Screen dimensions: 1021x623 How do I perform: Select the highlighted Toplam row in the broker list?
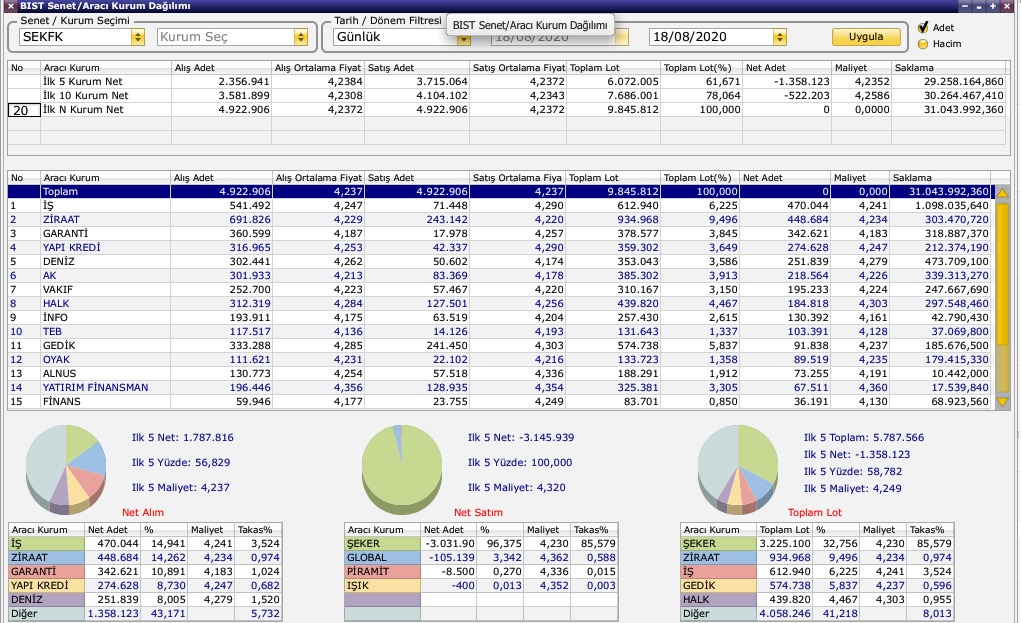[499, 191]
